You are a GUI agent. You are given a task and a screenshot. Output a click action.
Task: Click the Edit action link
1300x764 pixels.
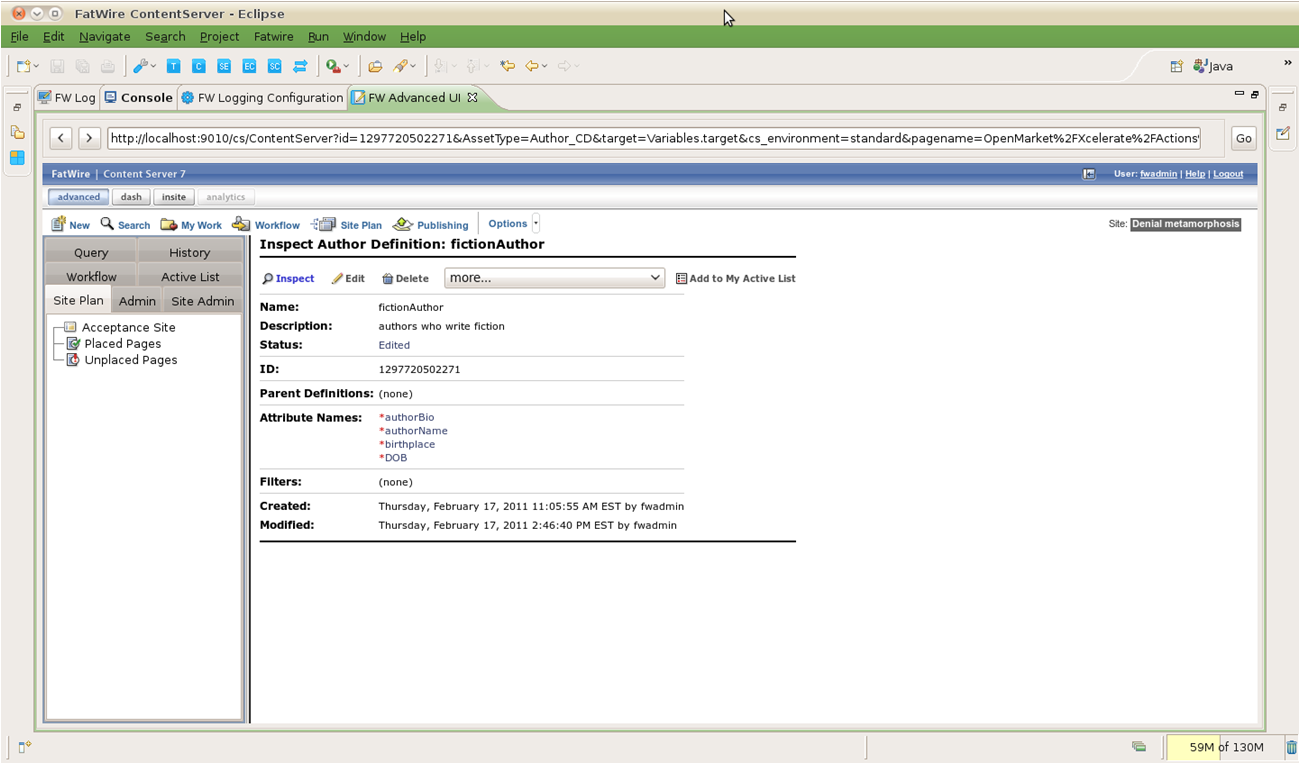tap(348, 279)
